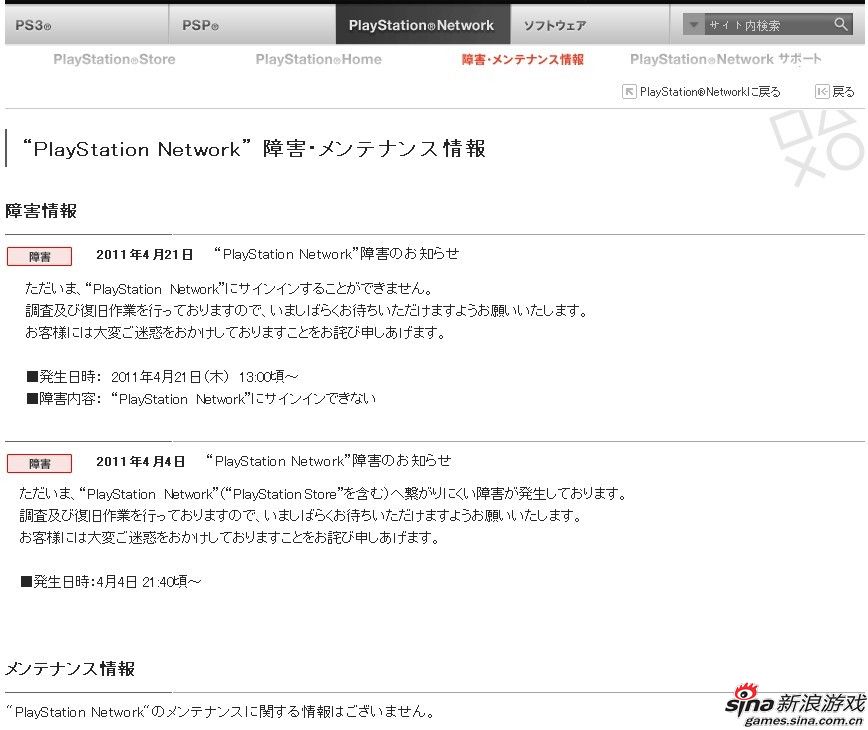Click the 戻る back link

point(843,92)
